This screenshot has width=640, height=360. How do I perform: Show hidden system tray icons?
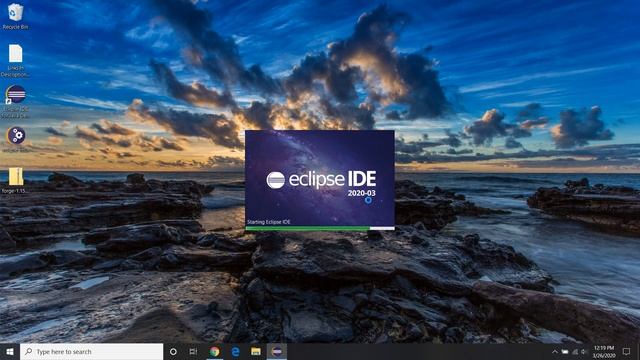coord(555,352)
